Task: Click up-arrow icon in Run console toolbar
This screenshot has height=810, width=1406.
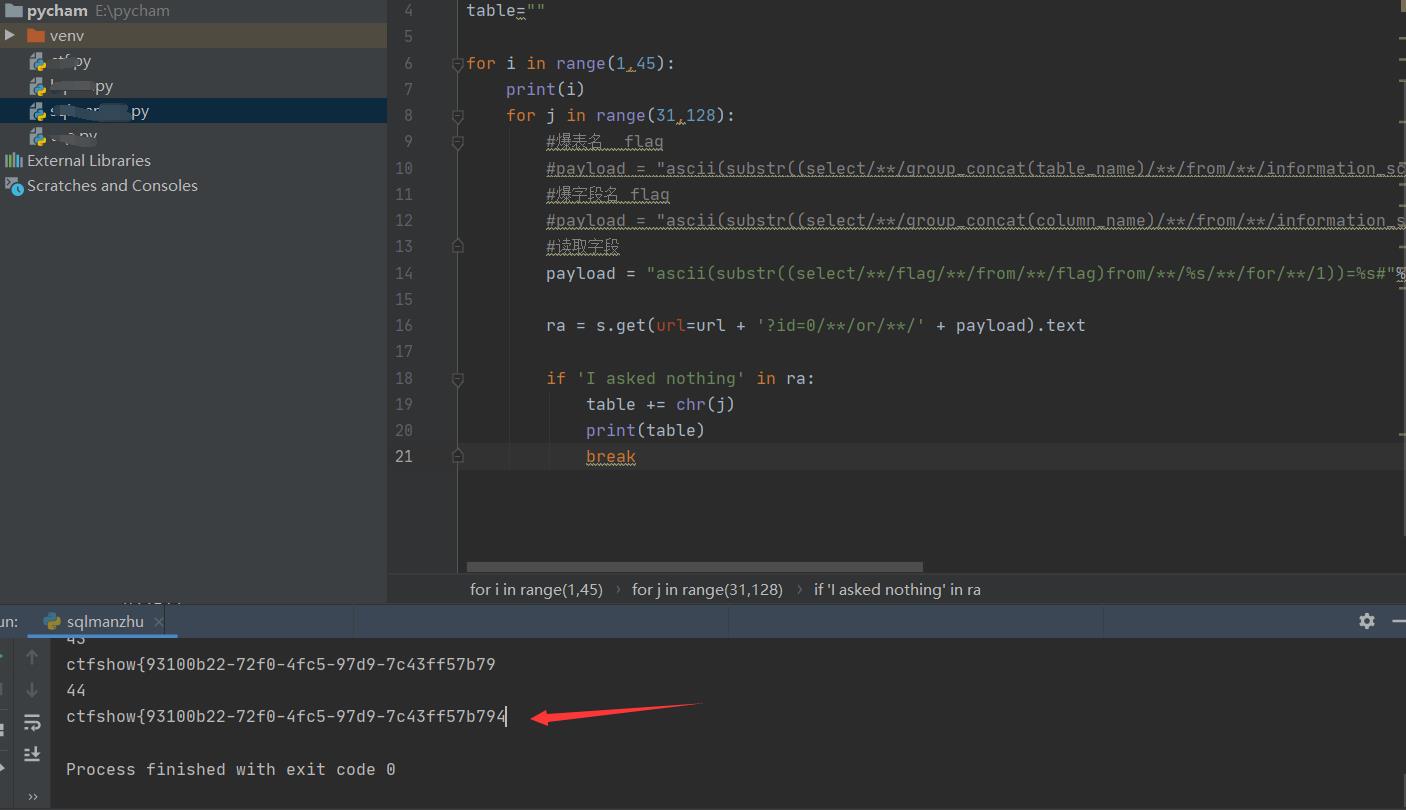Action: coord(32,657)
